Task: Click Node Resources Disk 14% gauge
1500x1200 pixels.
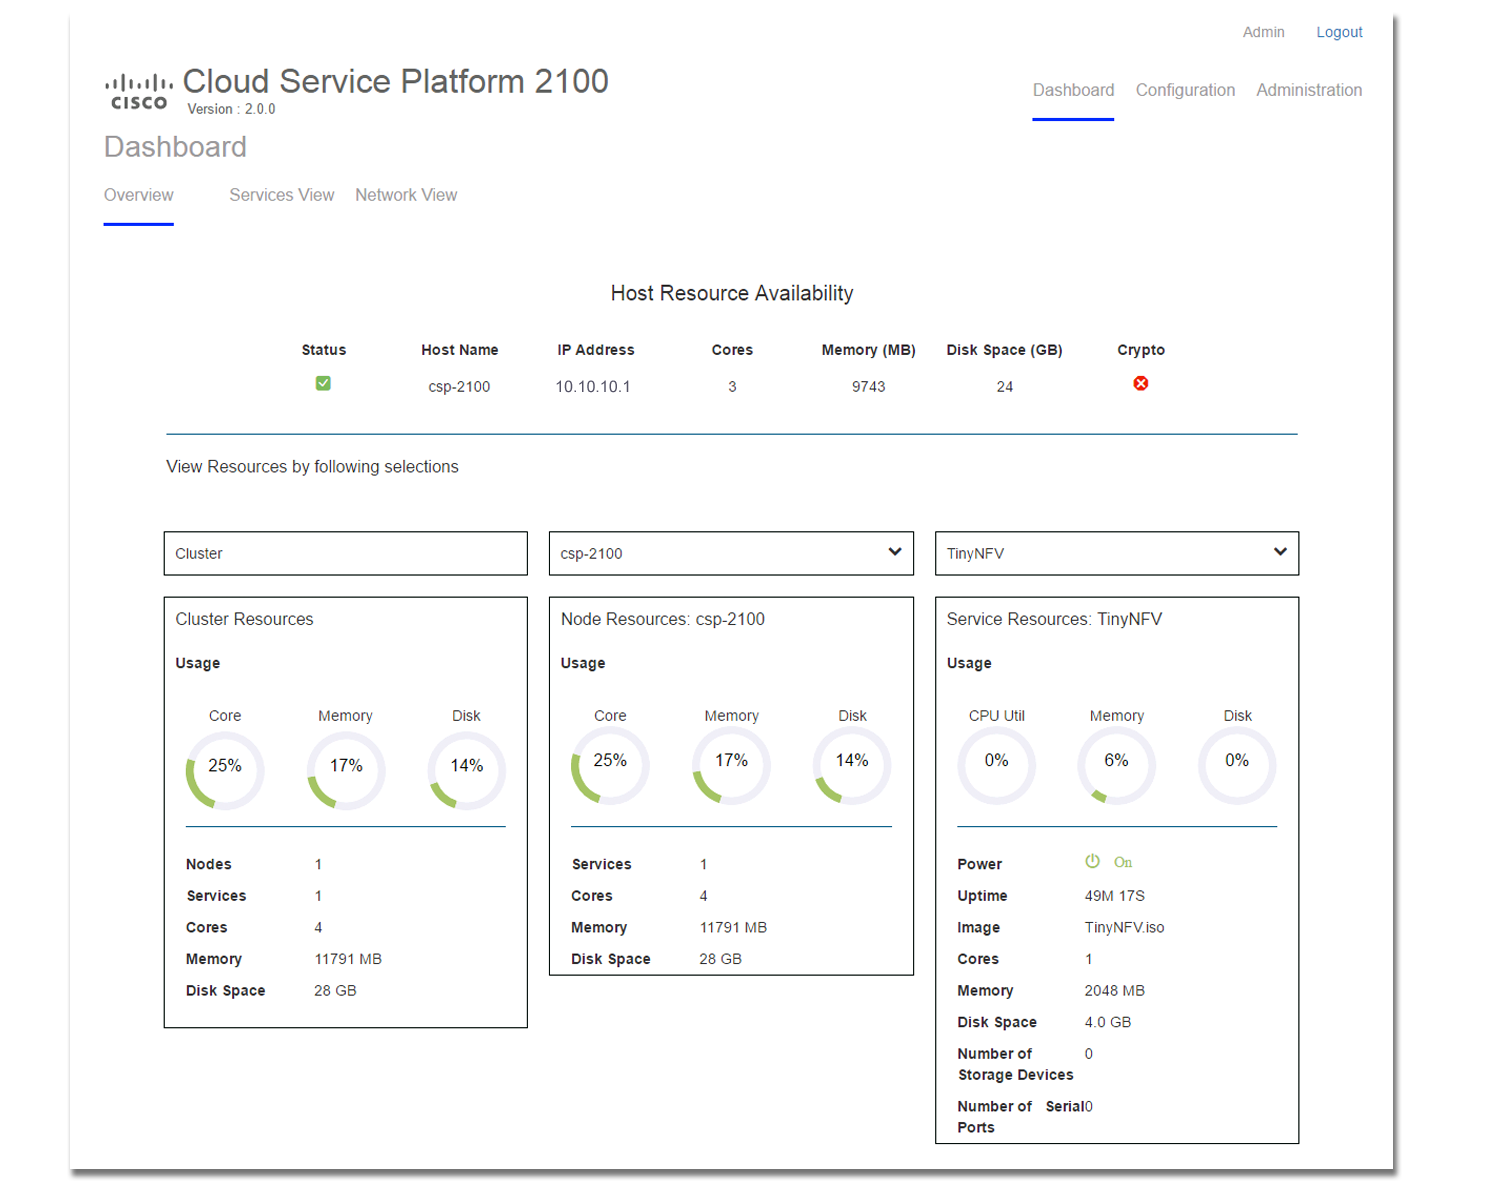Action: 852,766
